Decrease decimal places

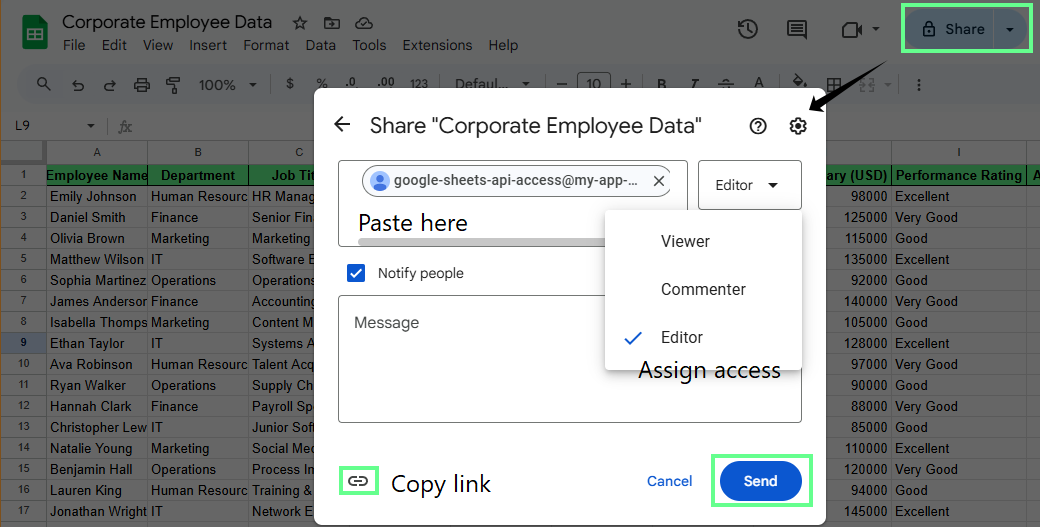click(x=352, y=84)
